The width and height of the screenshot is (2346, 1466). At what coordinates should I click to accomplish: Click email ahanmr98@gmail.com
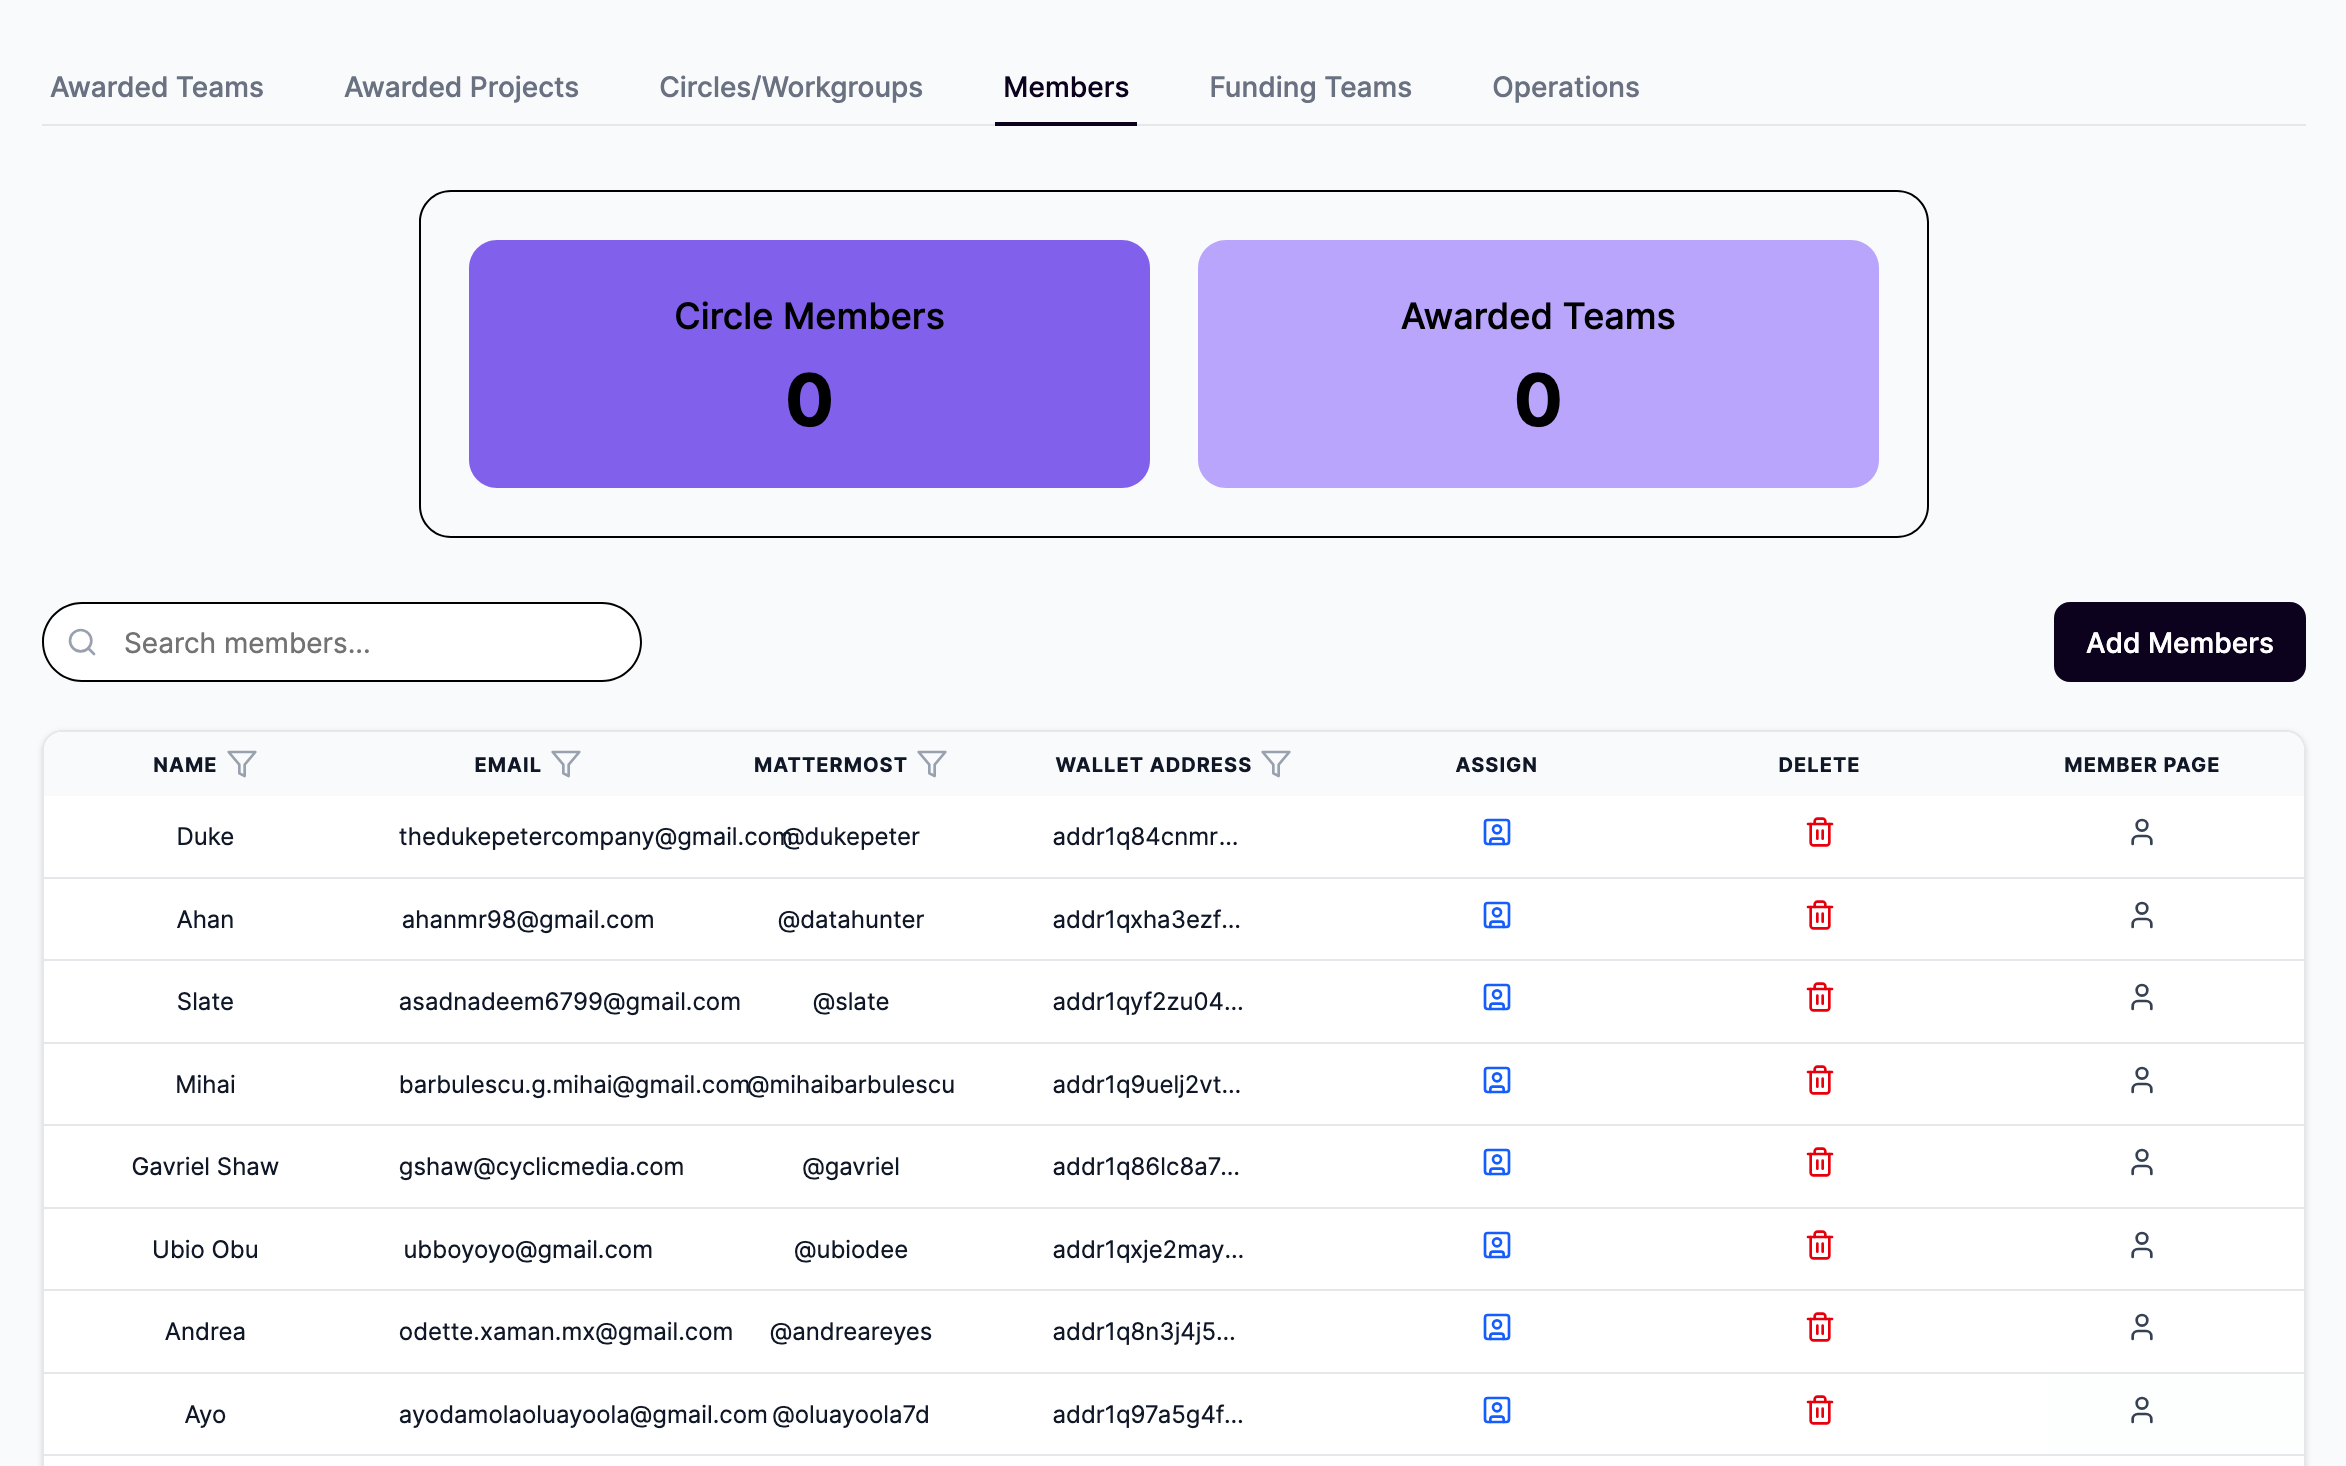point(528,919)
